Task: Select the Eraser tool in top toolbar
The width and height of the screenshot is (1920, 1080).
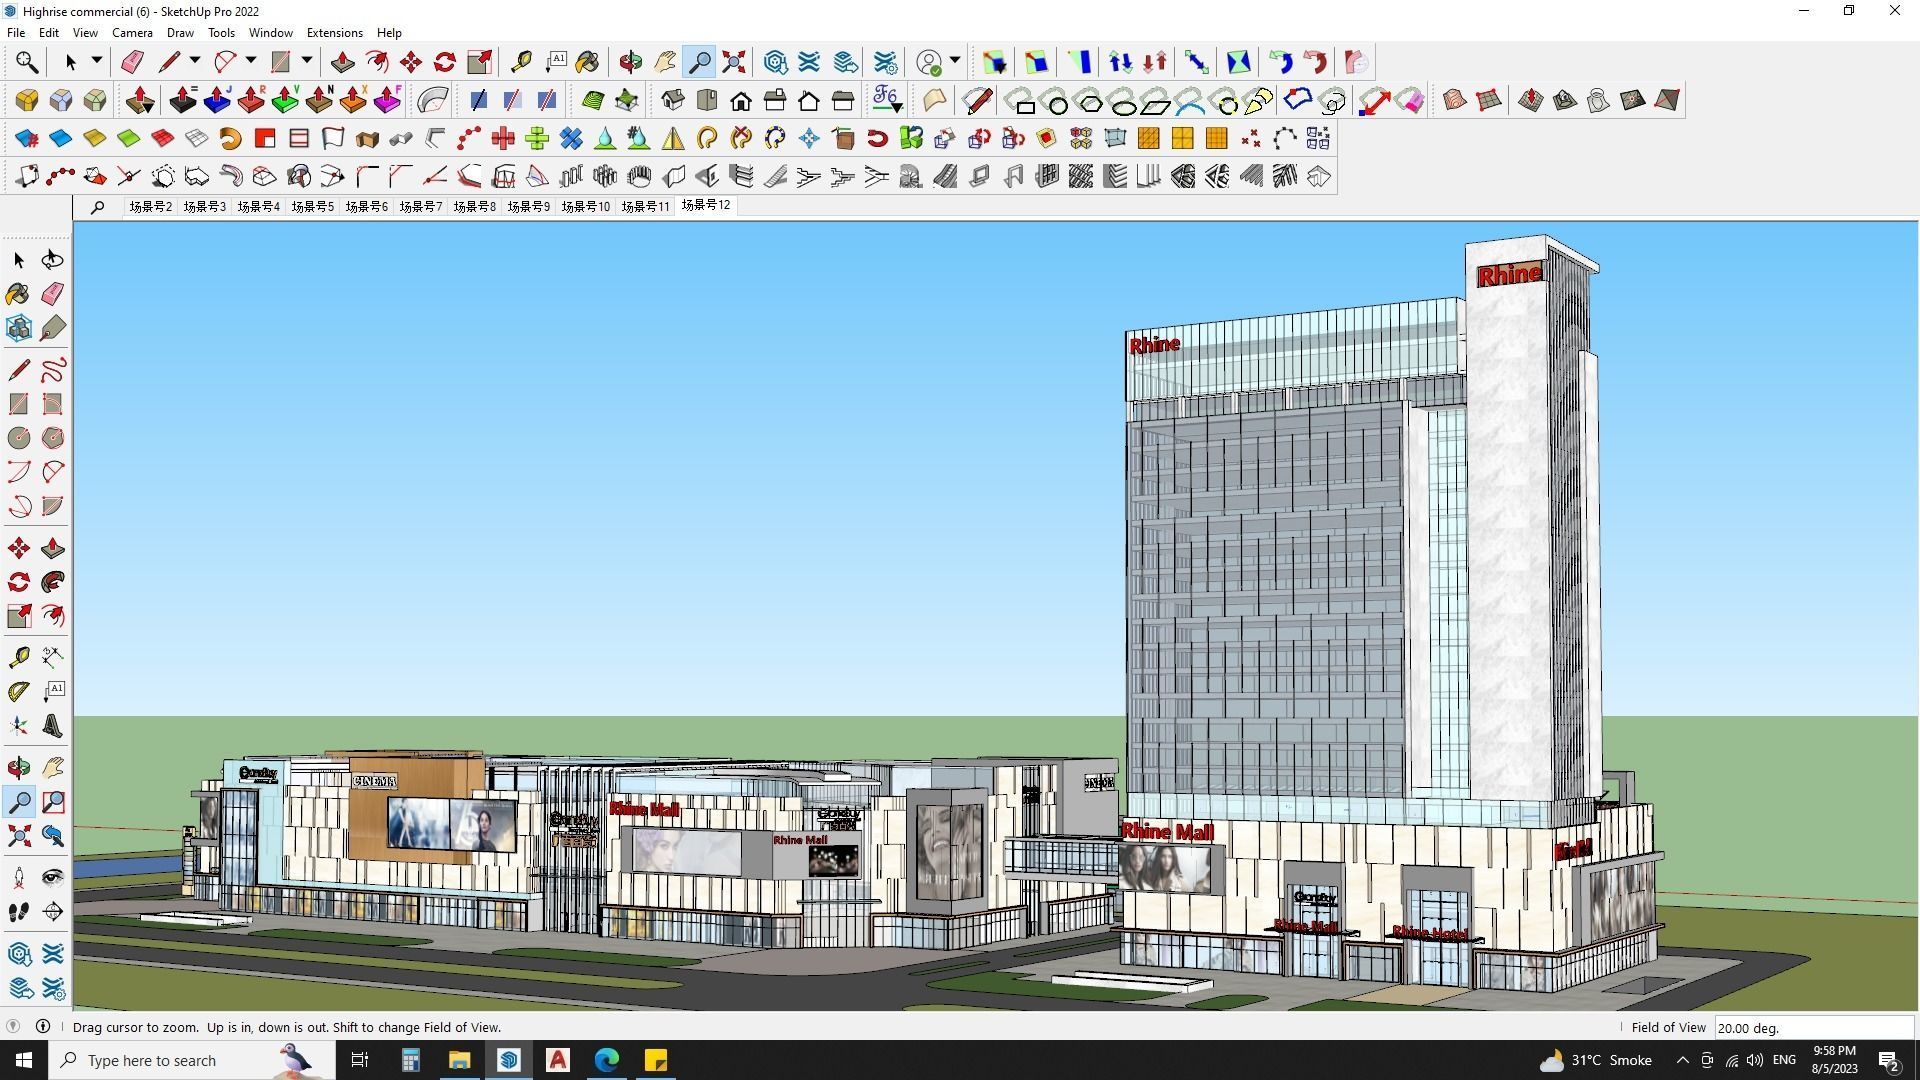Action: click(132, 62)
